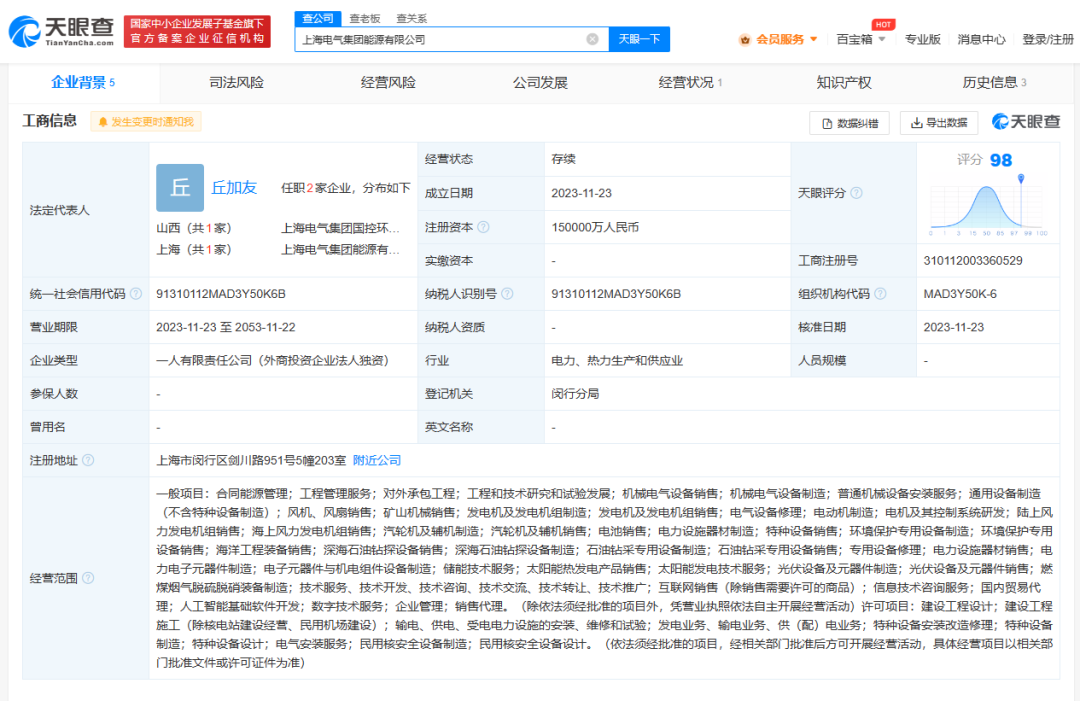
Task: Select the 查老板 search tab
Action: point(365,18)
